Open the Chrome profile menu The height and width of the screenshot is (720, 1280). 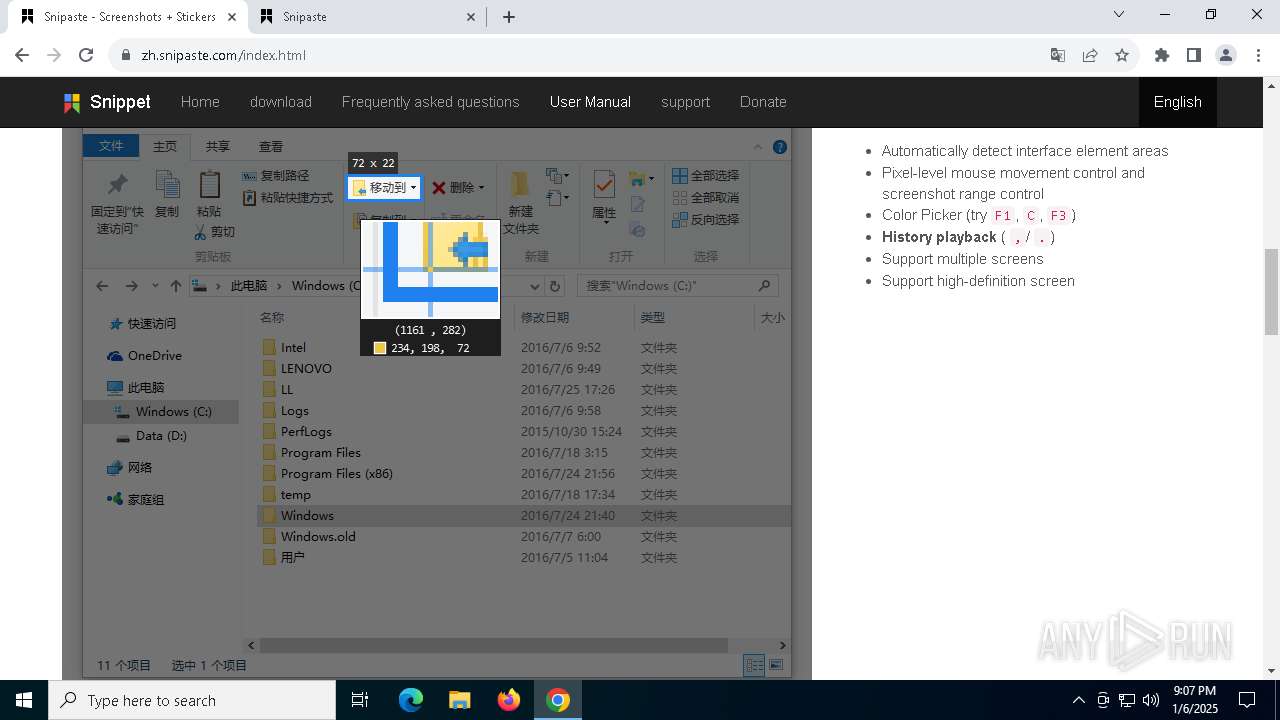1226,55
